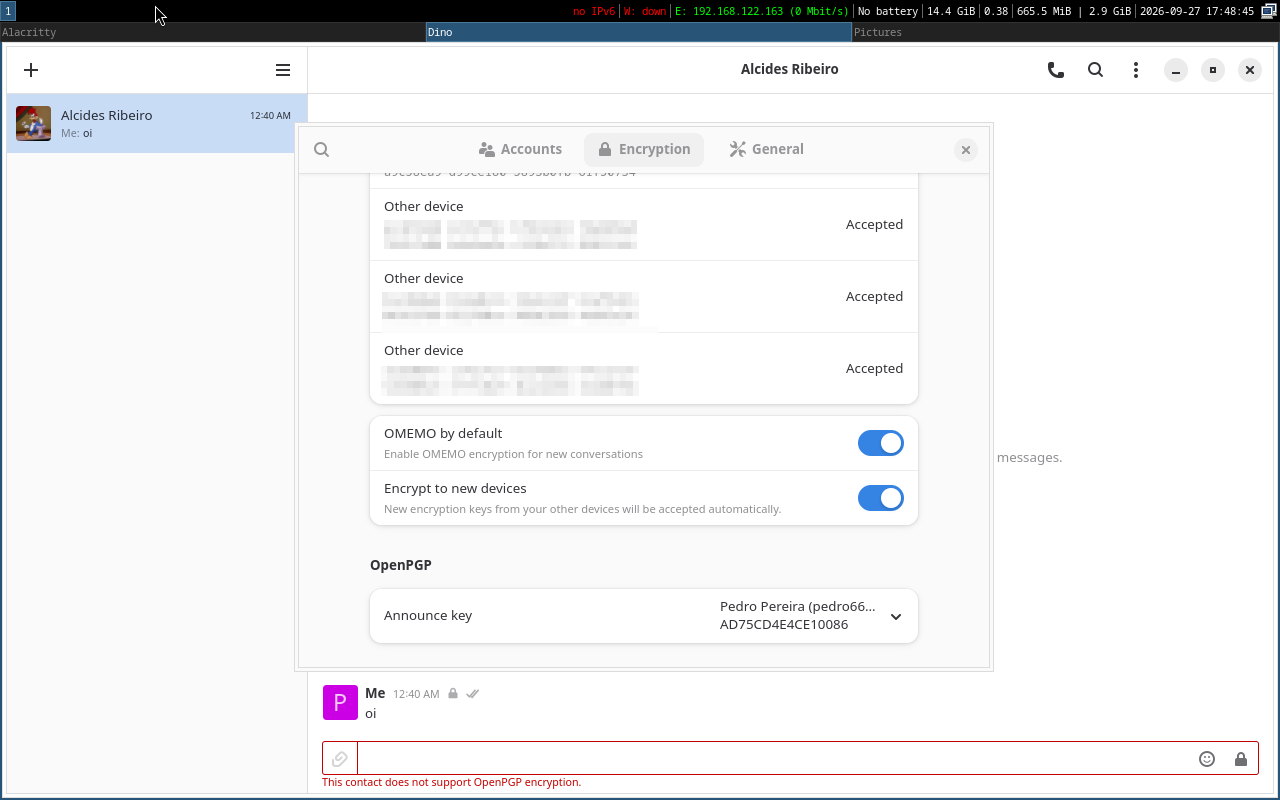Click the Alcides Ribeiro conversation title
The width and height of the screenshot is (1280, 800).
tap(789, 69)
